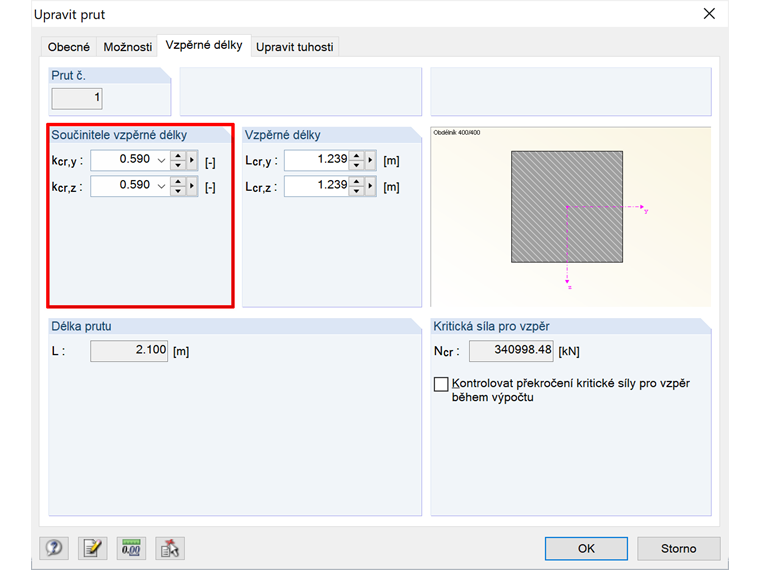Confirm the dialog with OK
The height and width of the screenshot is (570, 760).
click(586, 548)
